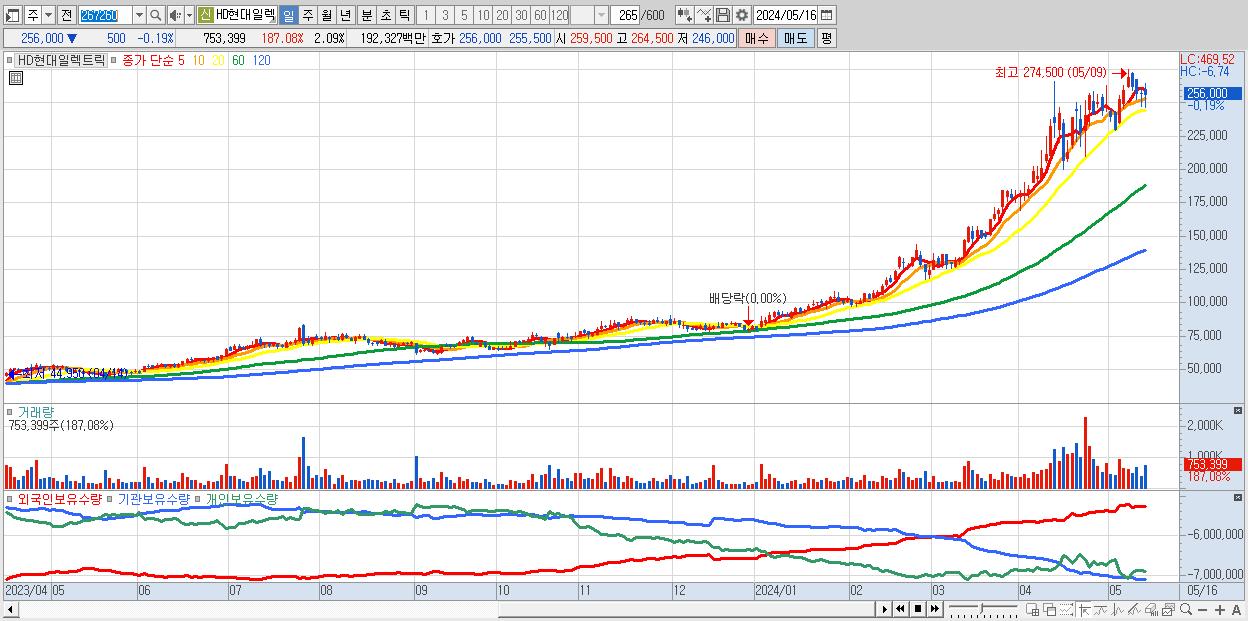Click the candle count adjust icon after 600
1248x621 pixels.
tap(685, 15)
